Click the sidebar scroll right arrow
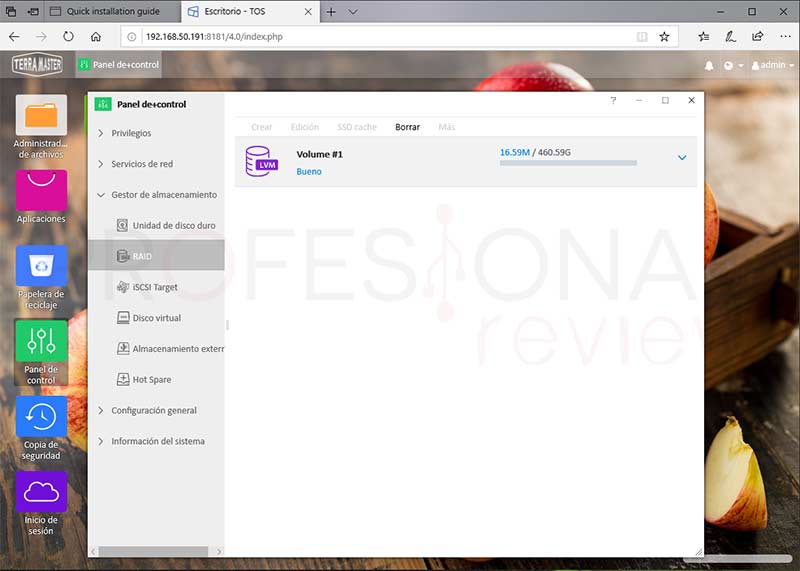 pos(219,551)
